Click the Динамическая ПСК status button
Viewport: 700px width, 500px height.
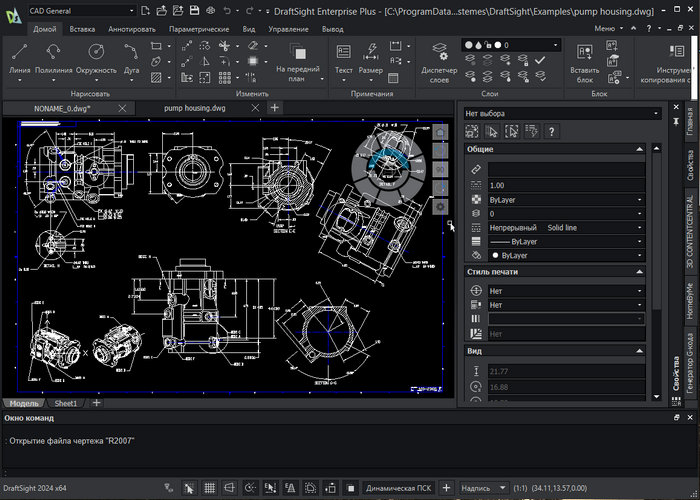[399, 489]
